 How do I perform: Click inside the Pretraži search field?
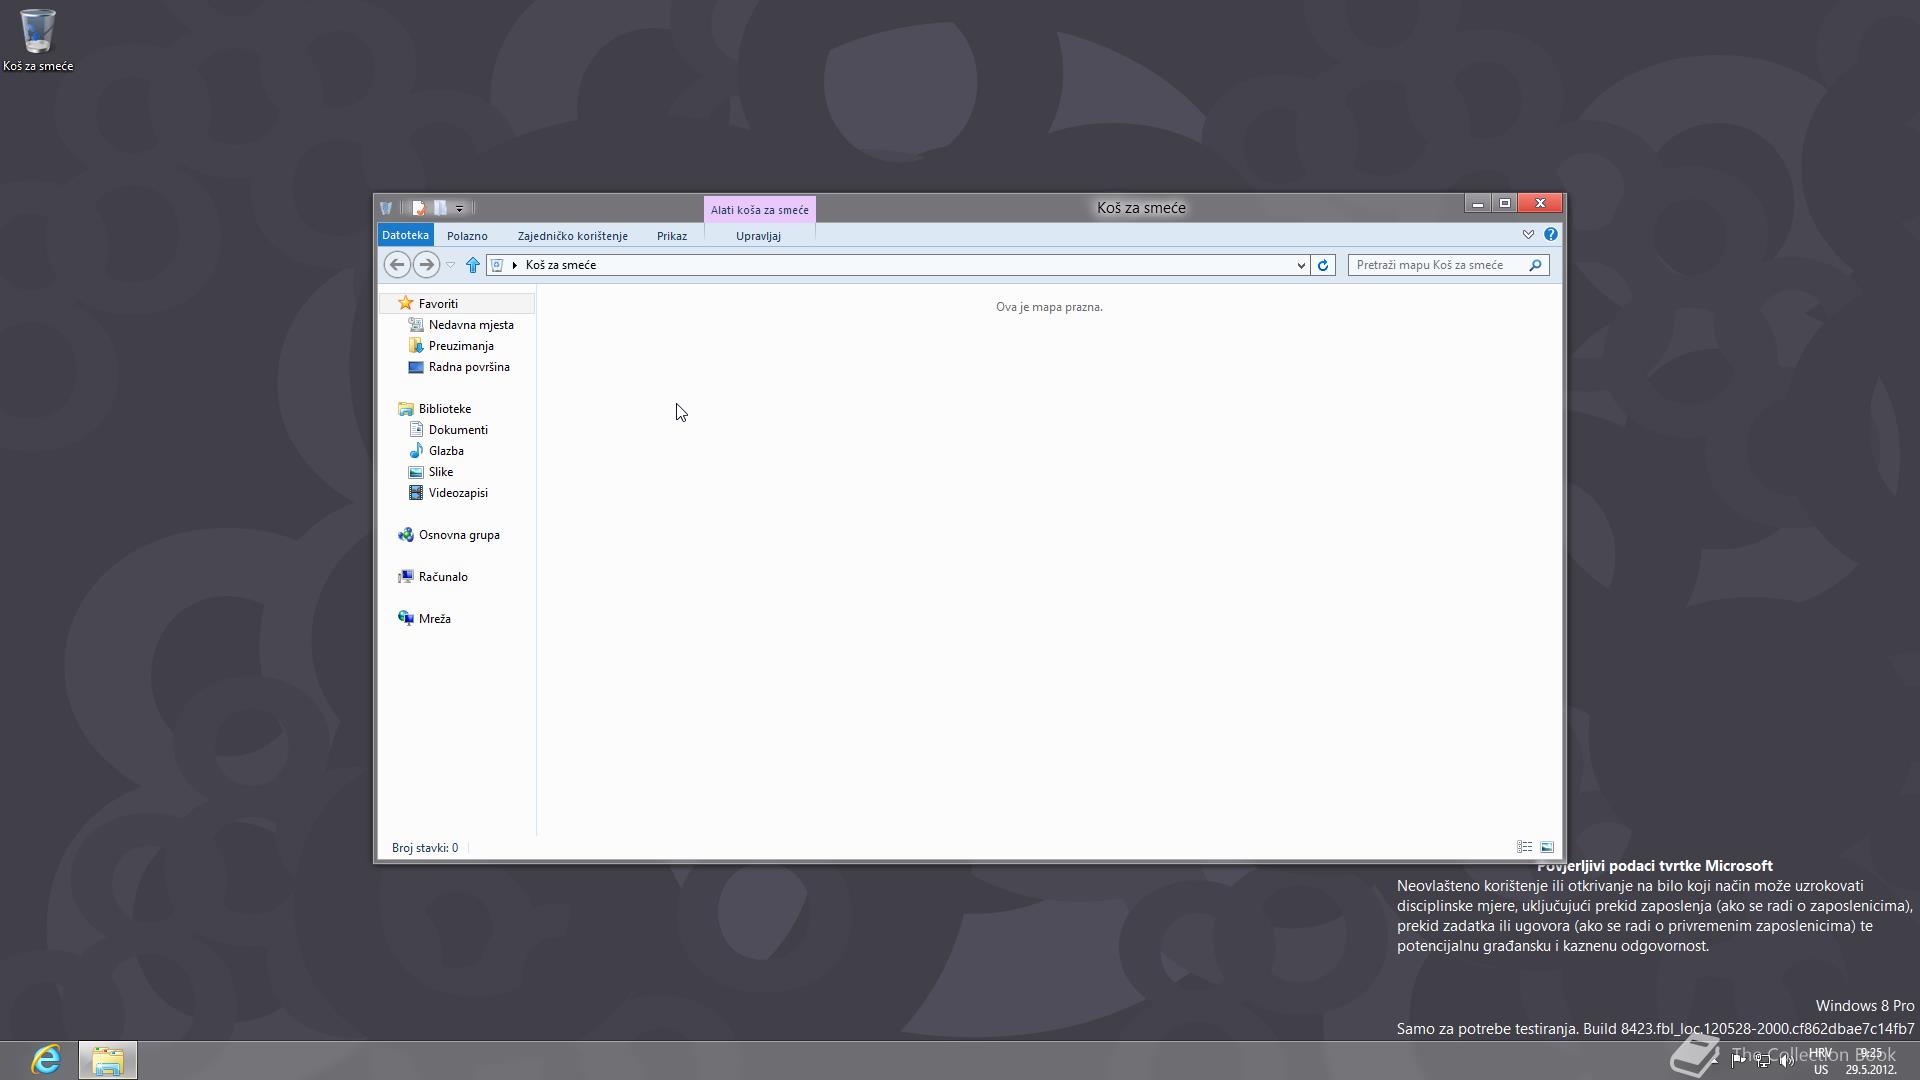[x=1440, y=264]
